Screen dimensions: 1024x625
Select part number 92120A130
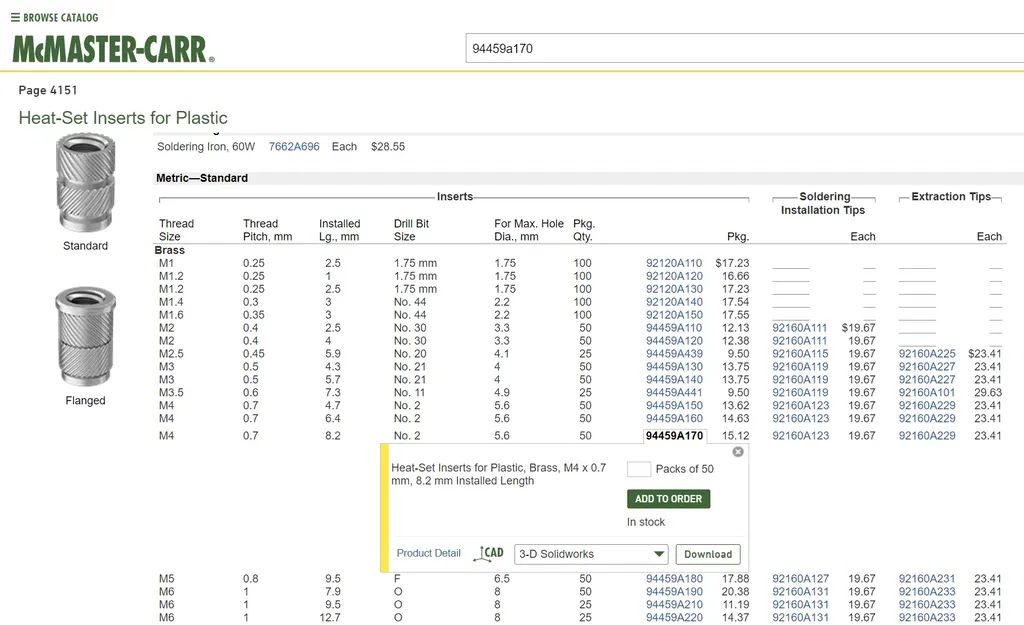coord(674,289)
